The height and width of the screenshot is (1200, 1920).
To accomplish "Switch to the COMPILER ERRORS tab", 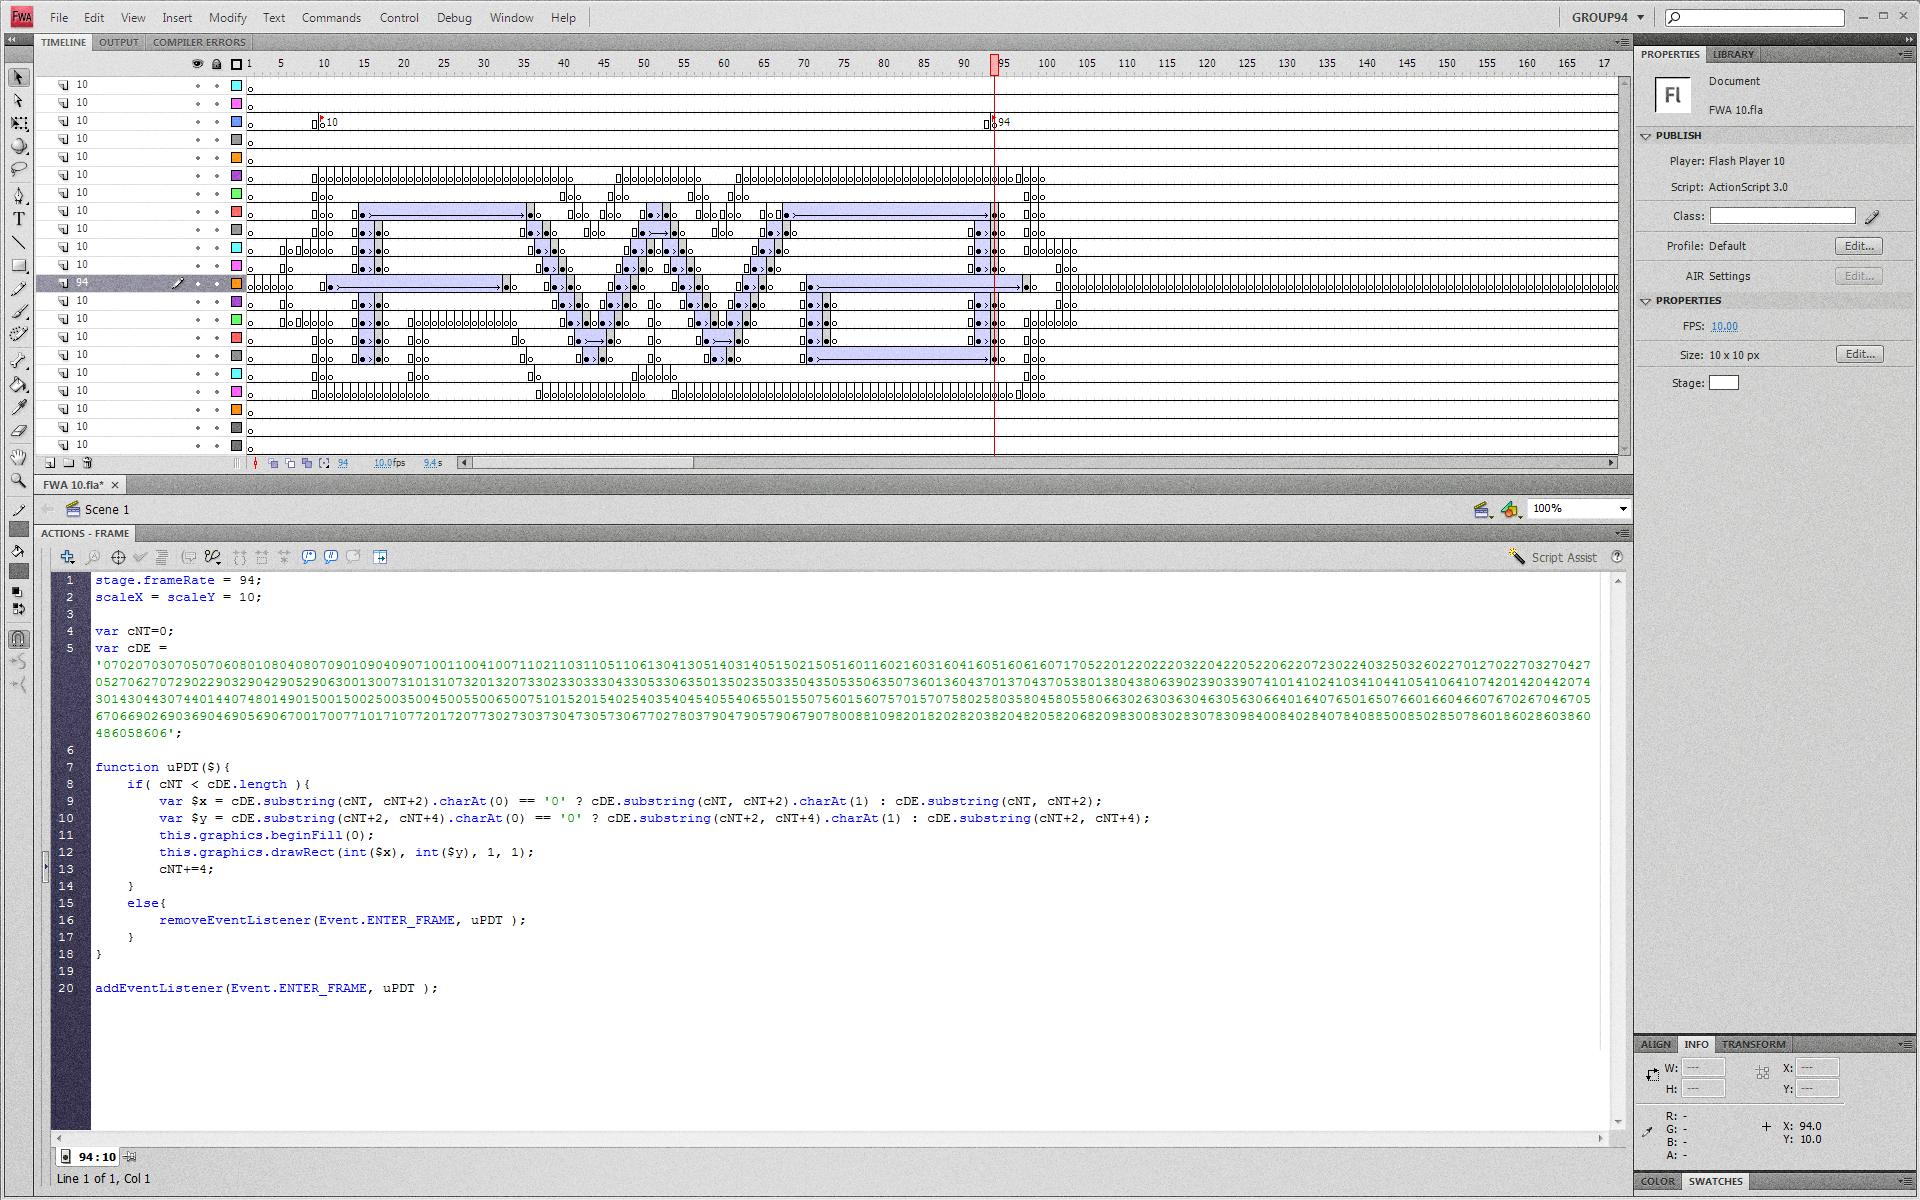I will pos(198,42).
